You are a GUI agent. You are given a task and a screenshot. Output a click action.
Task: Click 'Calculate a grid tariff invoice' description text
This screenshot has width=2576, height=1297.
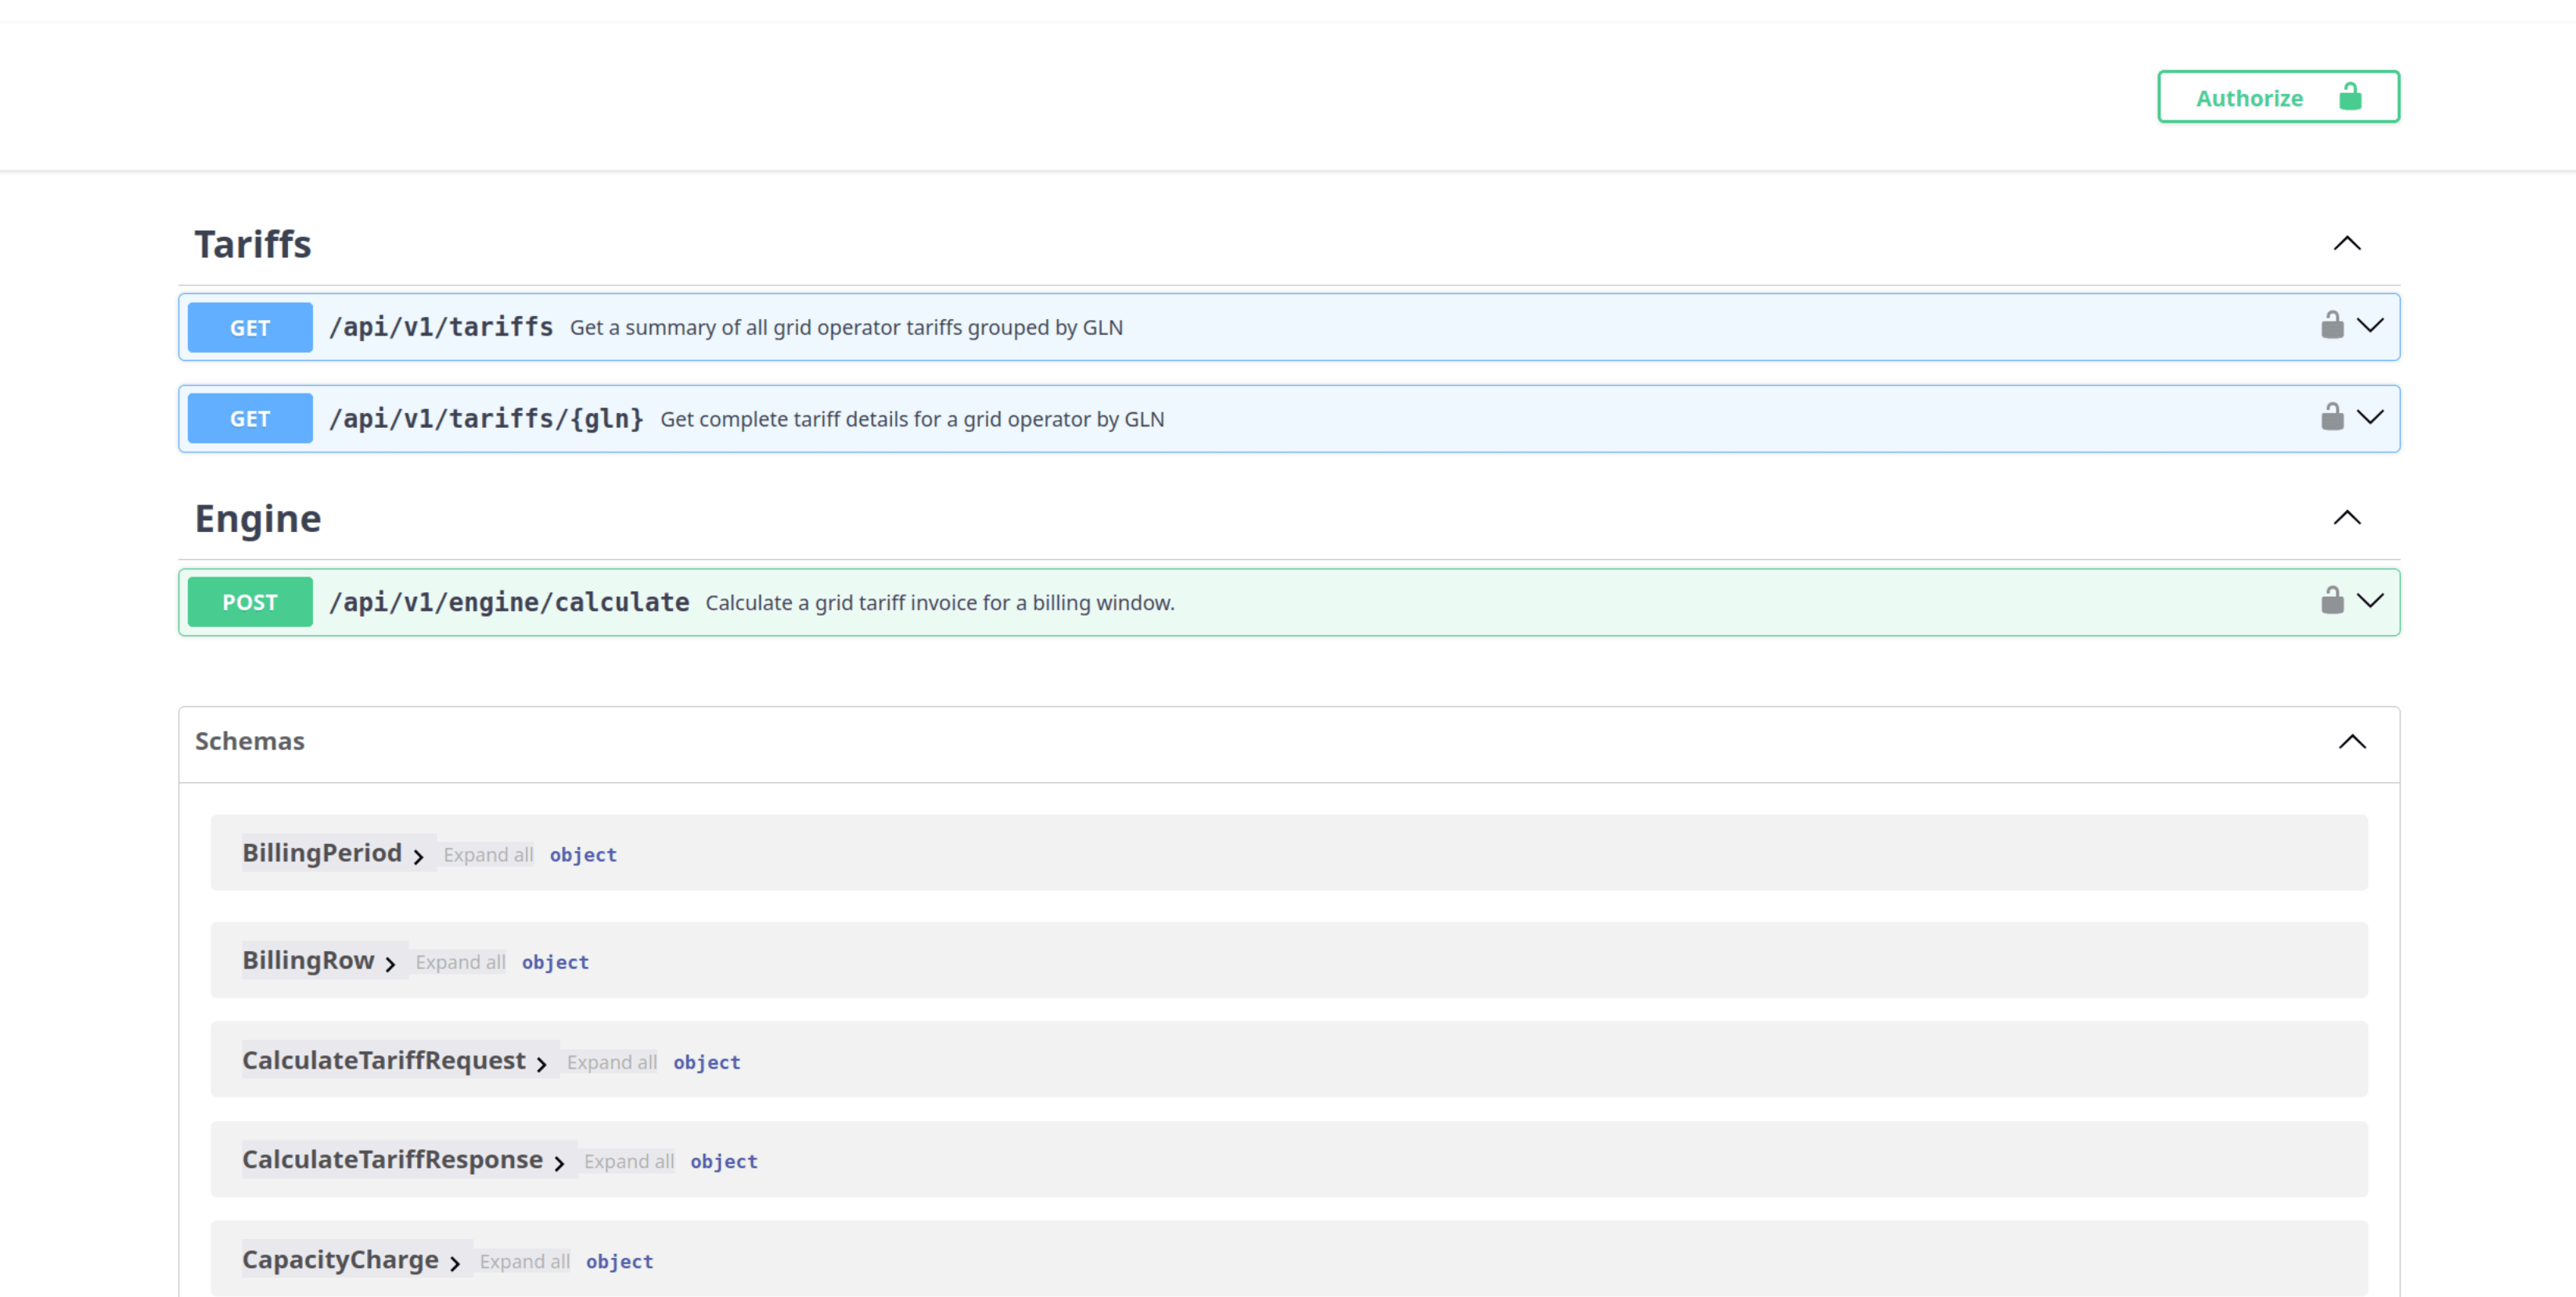[940, 603]
